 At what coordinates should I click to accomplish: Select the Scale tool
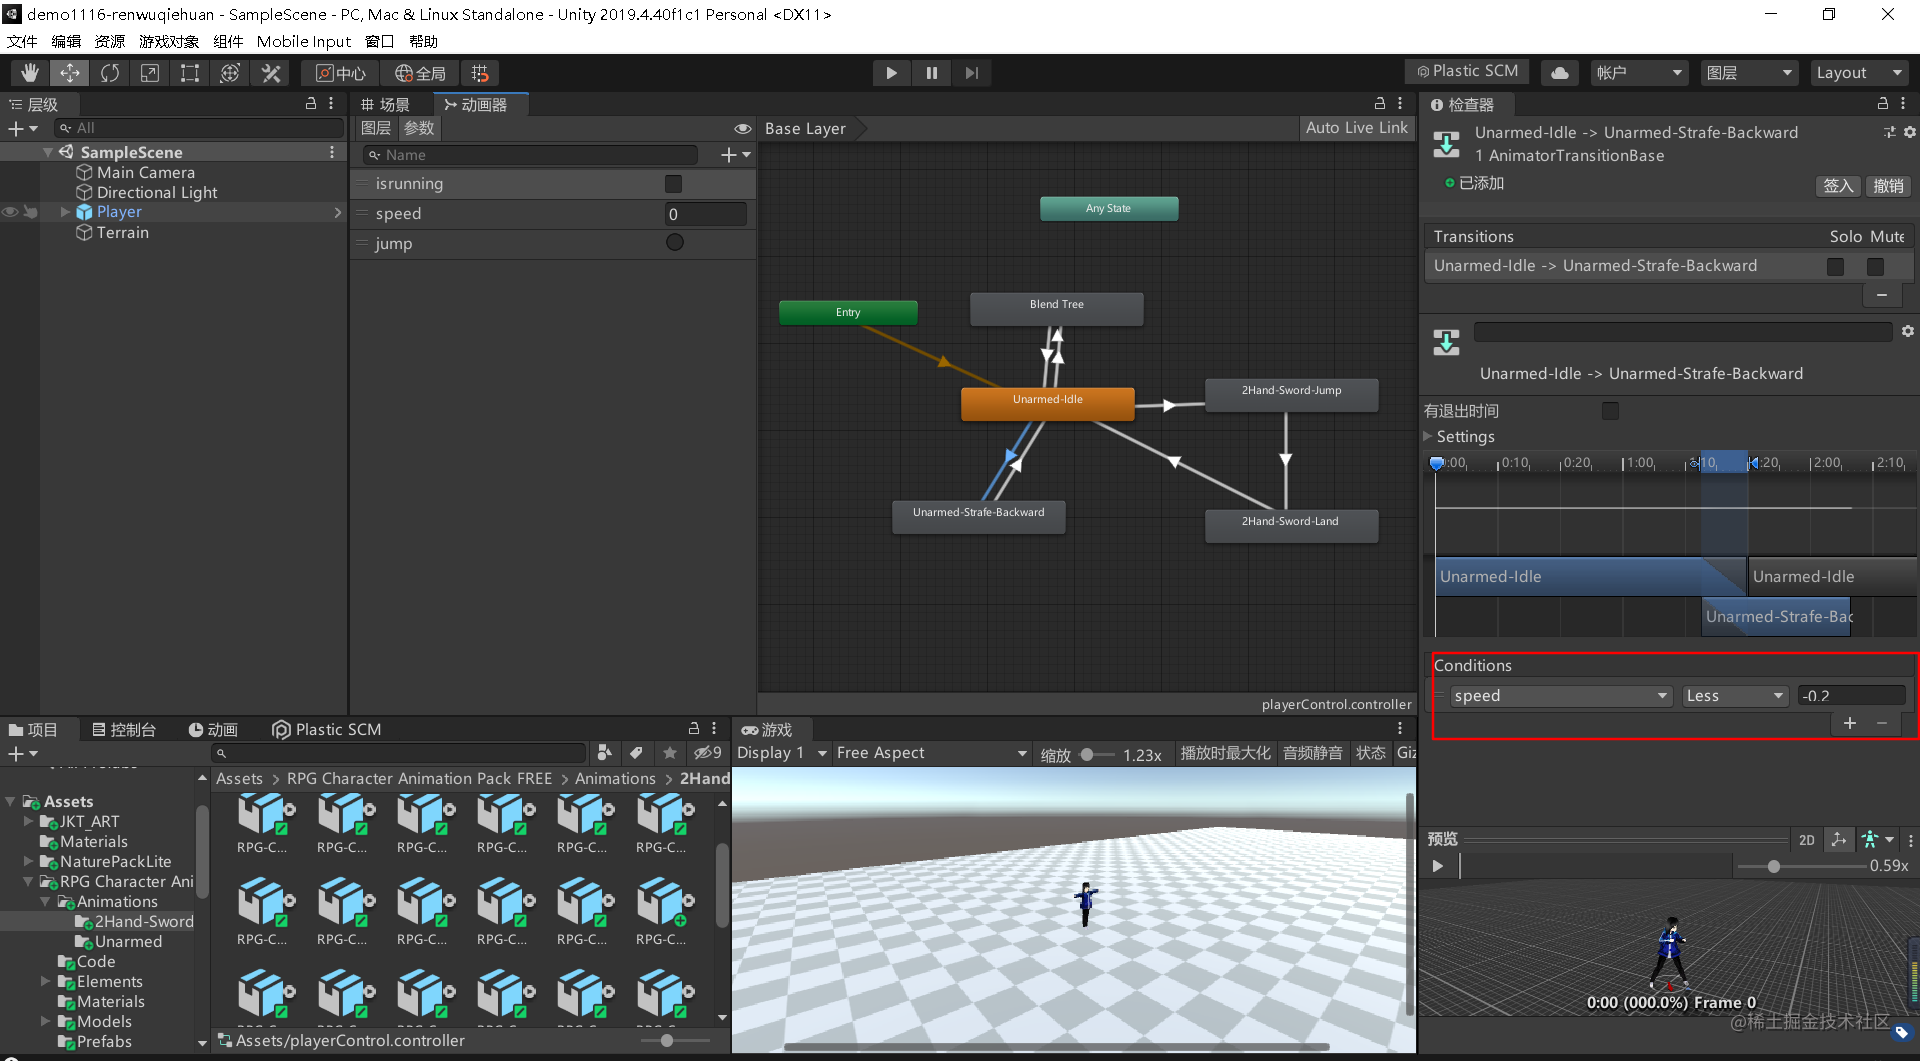coord(150,72)
